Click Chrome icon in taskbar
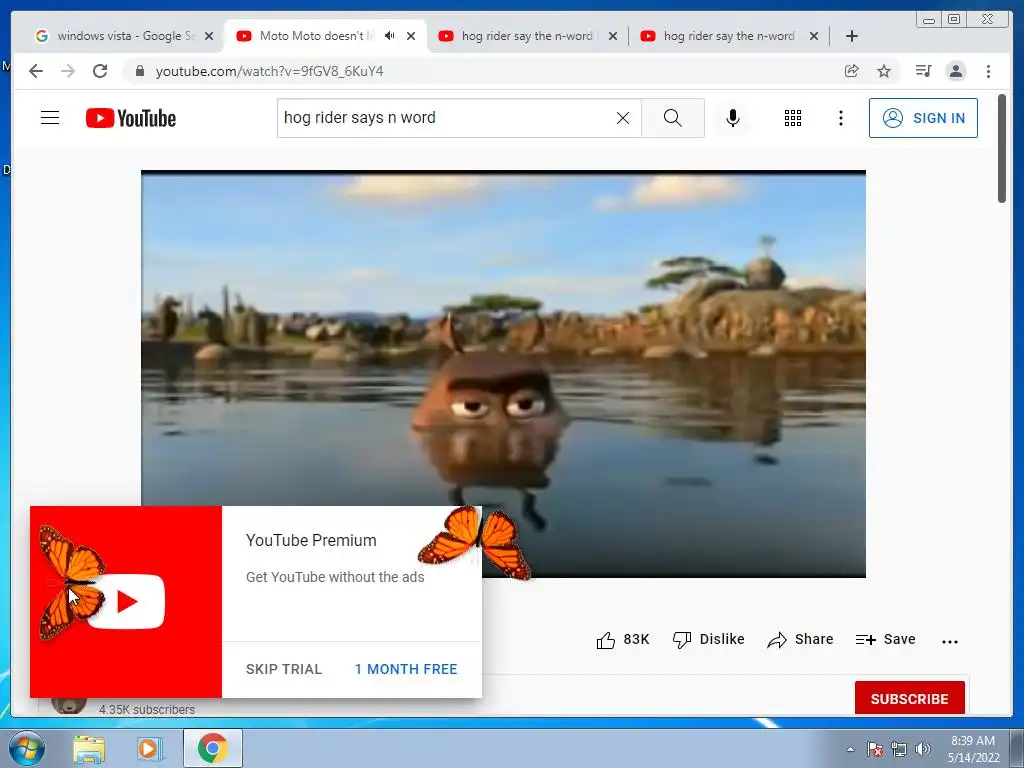This screenshot has height=768, width=1024. pyautogui.click(x=212, y=748)
